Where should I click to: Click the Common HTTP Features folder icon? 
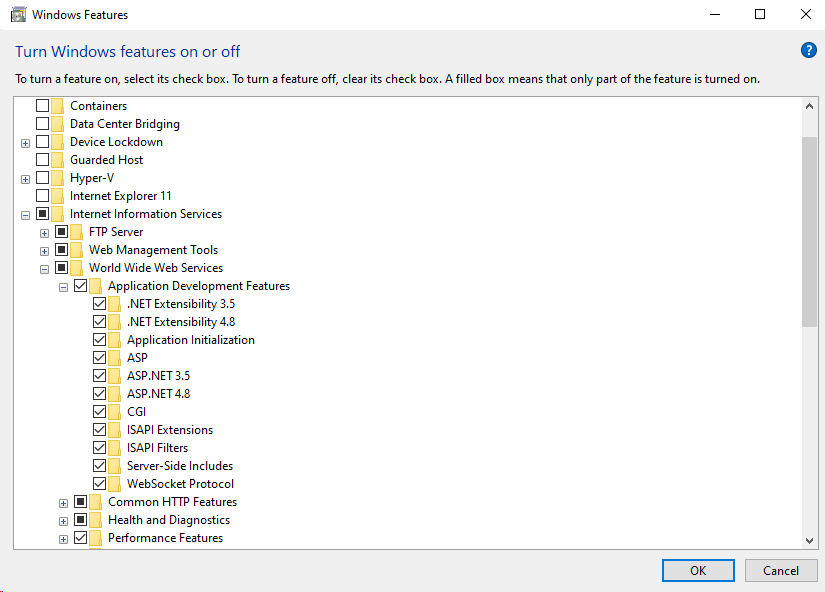[95, 501]
